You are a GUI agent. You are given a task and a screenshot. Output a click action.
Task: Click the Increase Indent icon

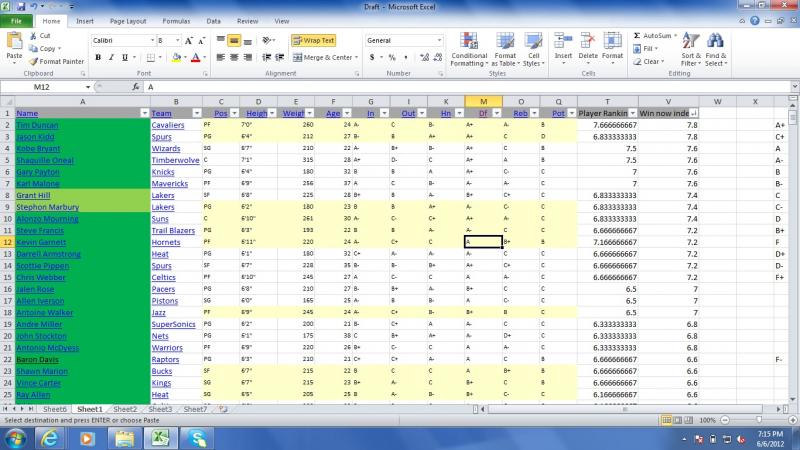pyautogui.click(x=280, y=58)
